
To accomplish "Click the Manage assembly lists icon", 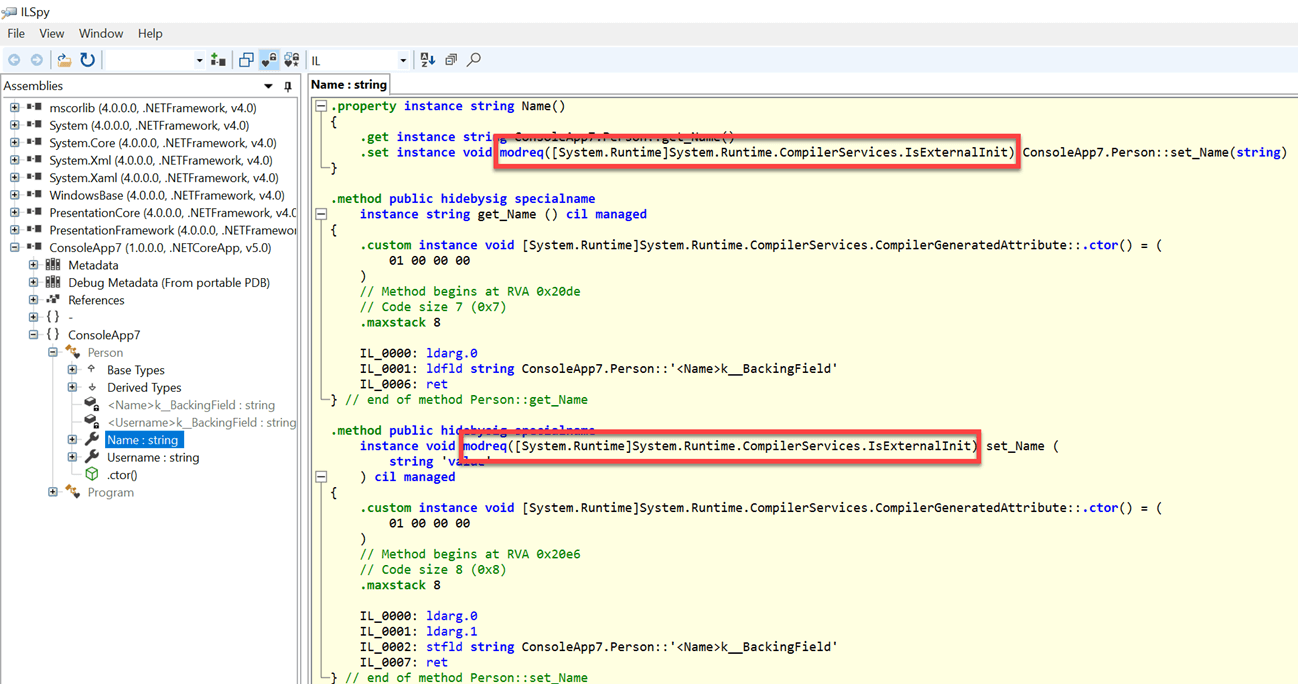I will [218, 60].
